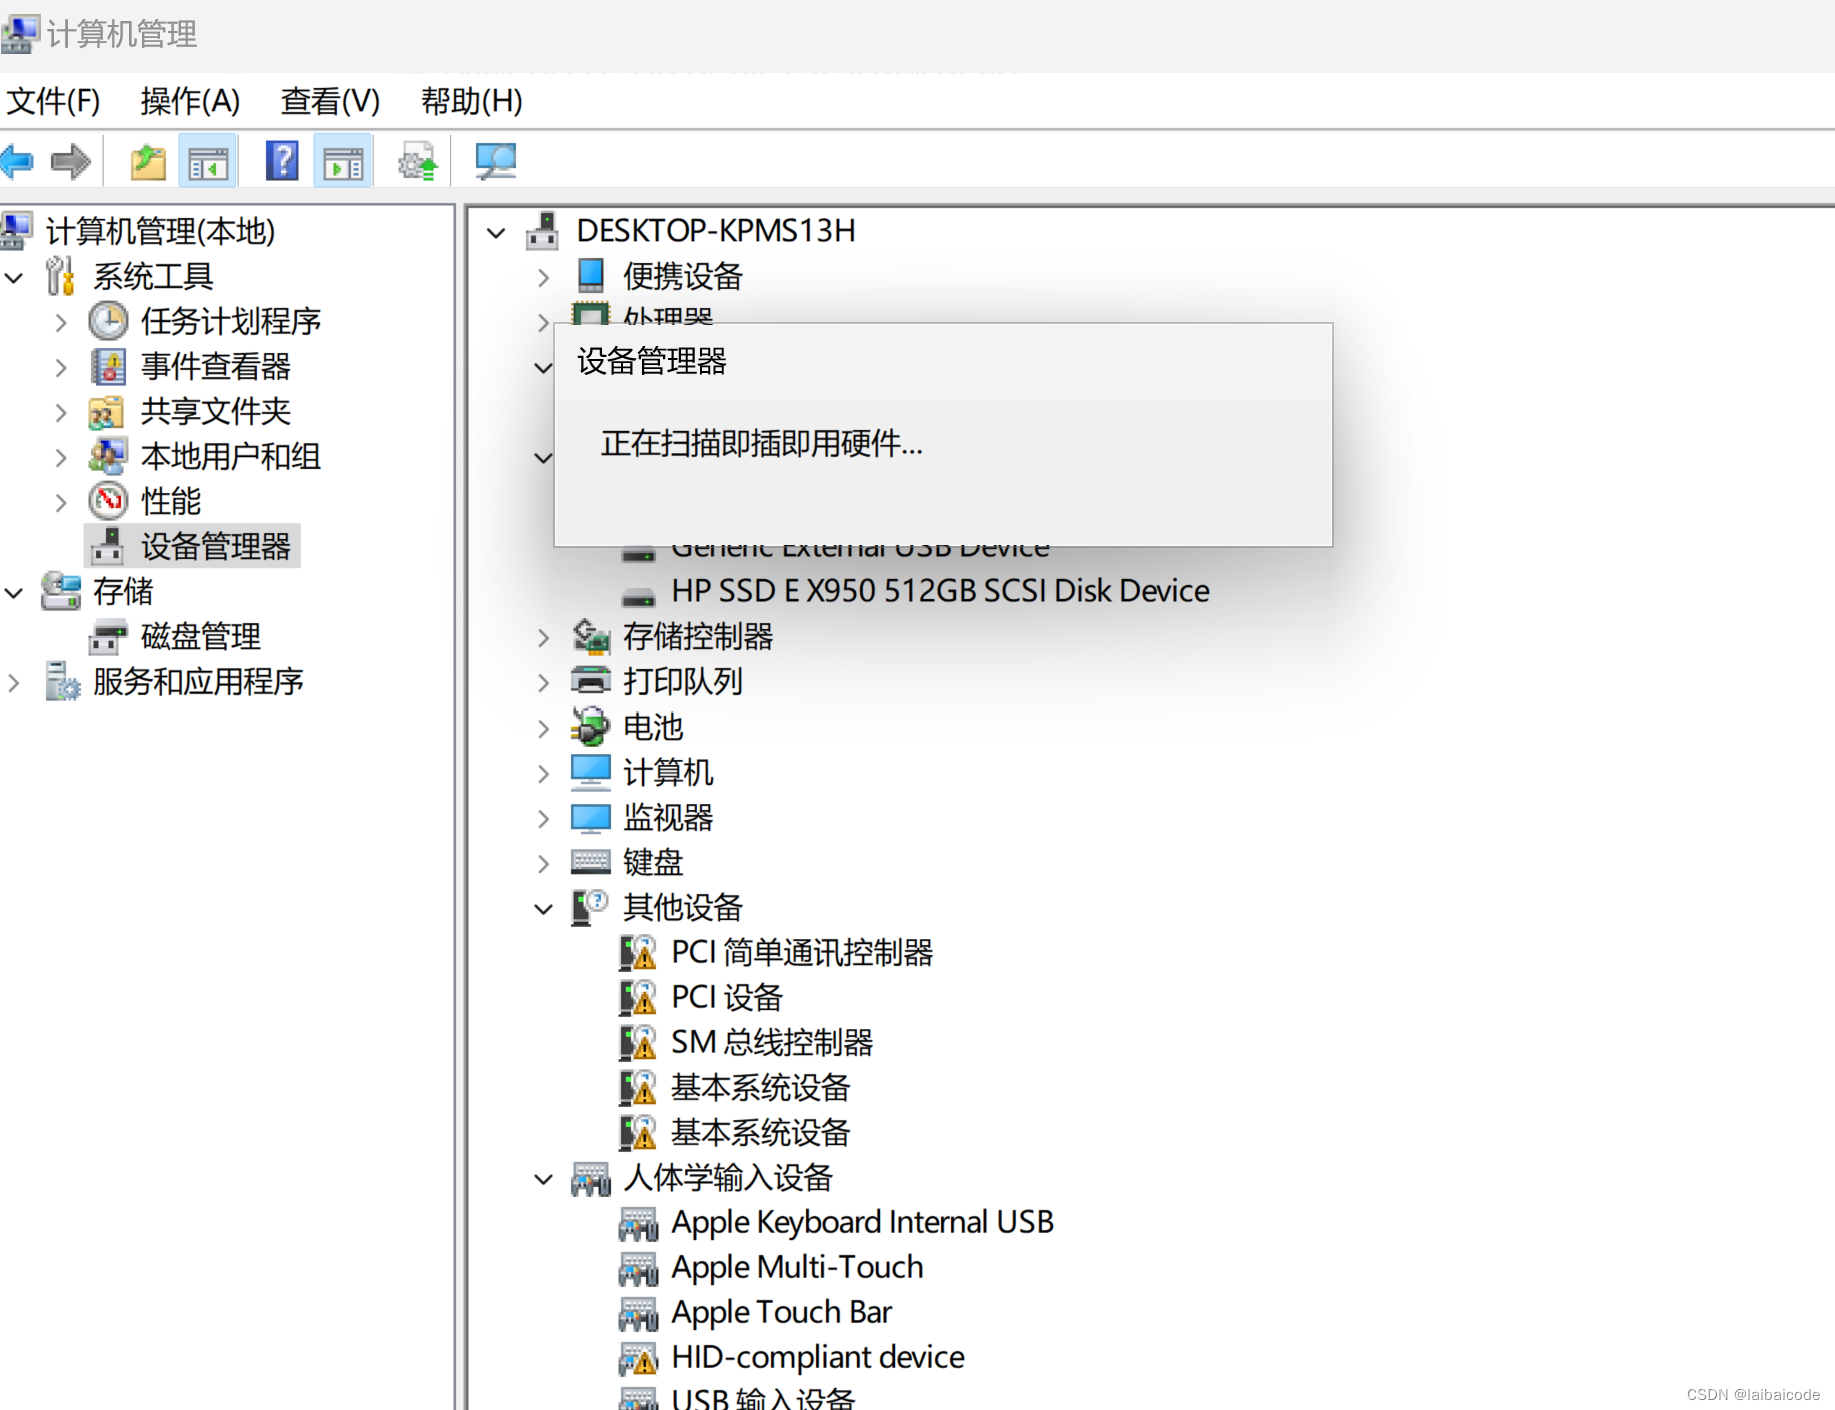Expand the 任务计划程序 node

click(61, 322)
